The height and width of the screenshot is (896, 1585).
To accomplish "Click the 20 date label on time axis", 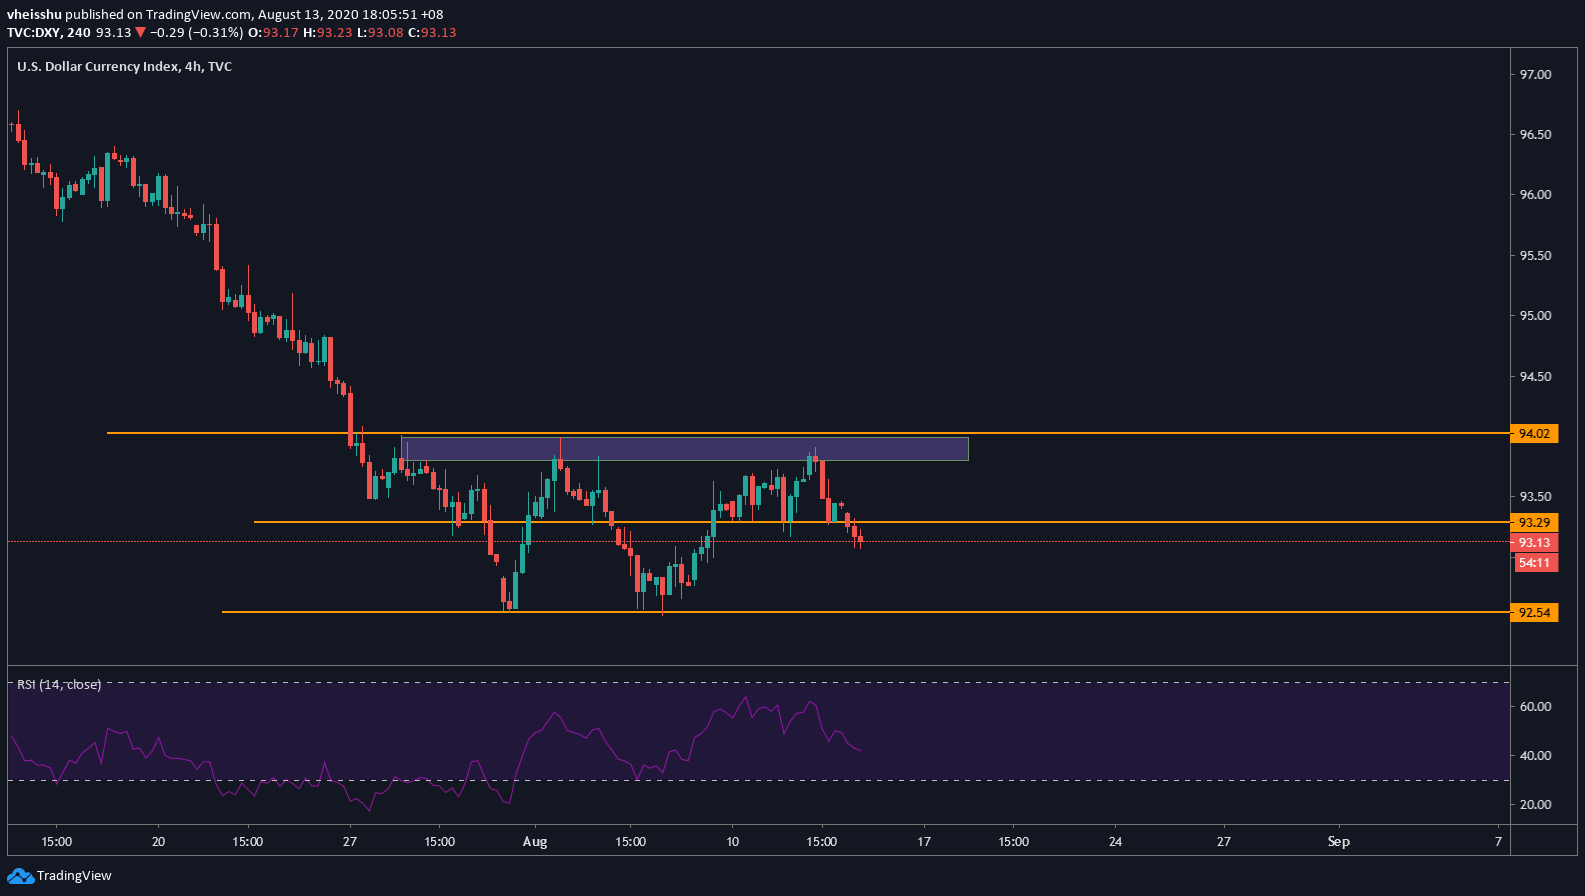I will coord(158,842).
